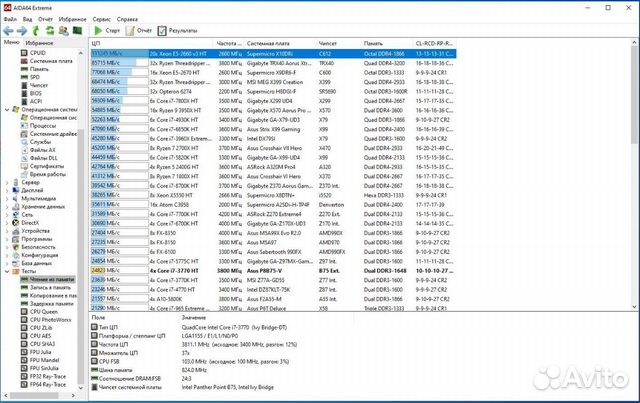
Task: Click the 77068 МБ/с result bar
Action: pyautogui.click(x=119, y=72)
